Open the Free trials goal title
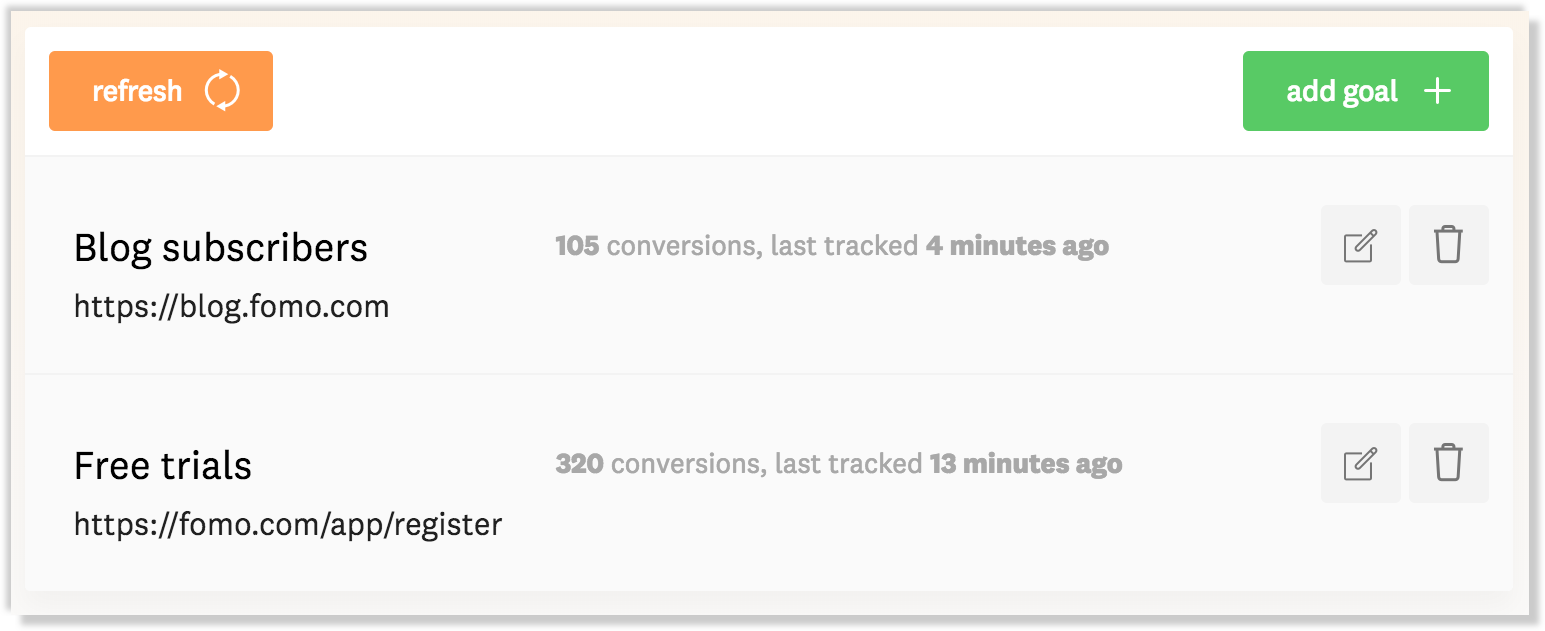This screenshot has height=631, width=1545. 163,465
